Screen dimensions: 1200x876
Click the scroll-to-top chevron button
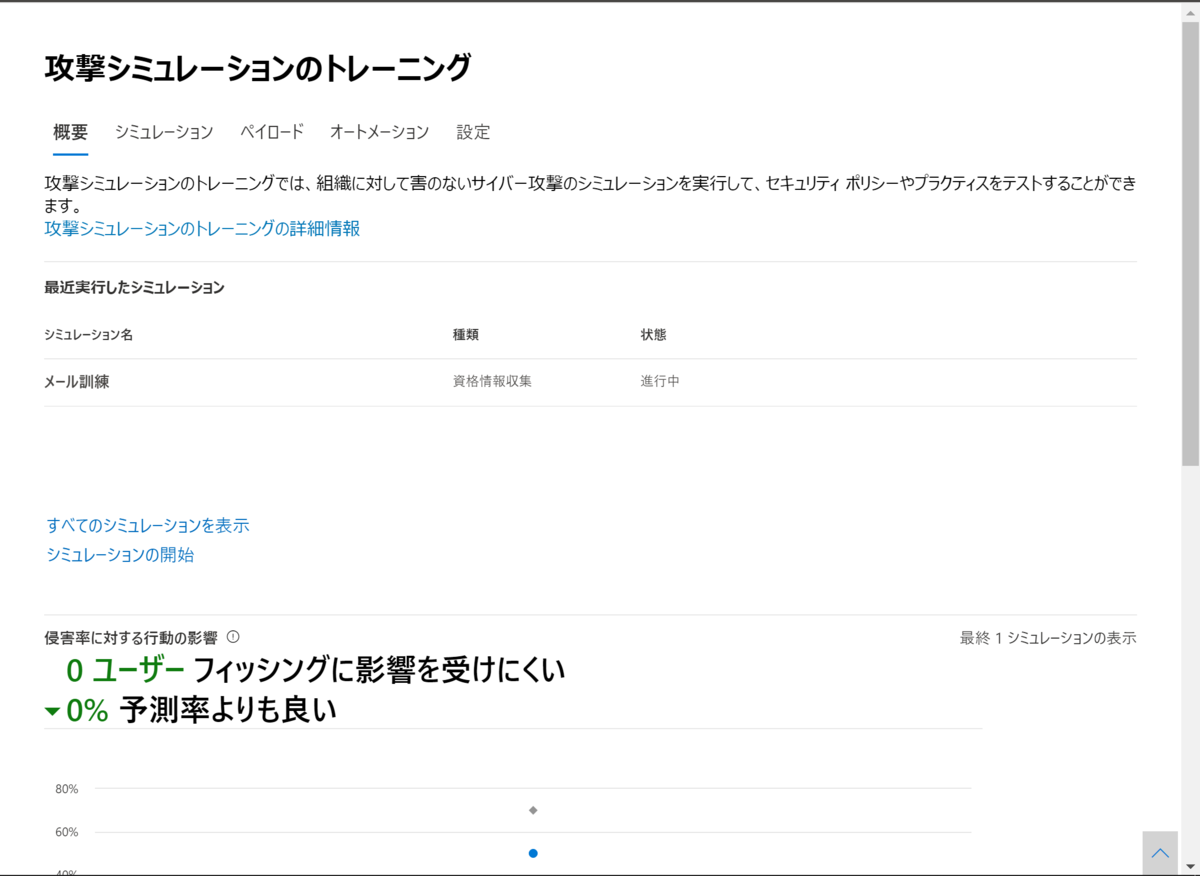1160,852
